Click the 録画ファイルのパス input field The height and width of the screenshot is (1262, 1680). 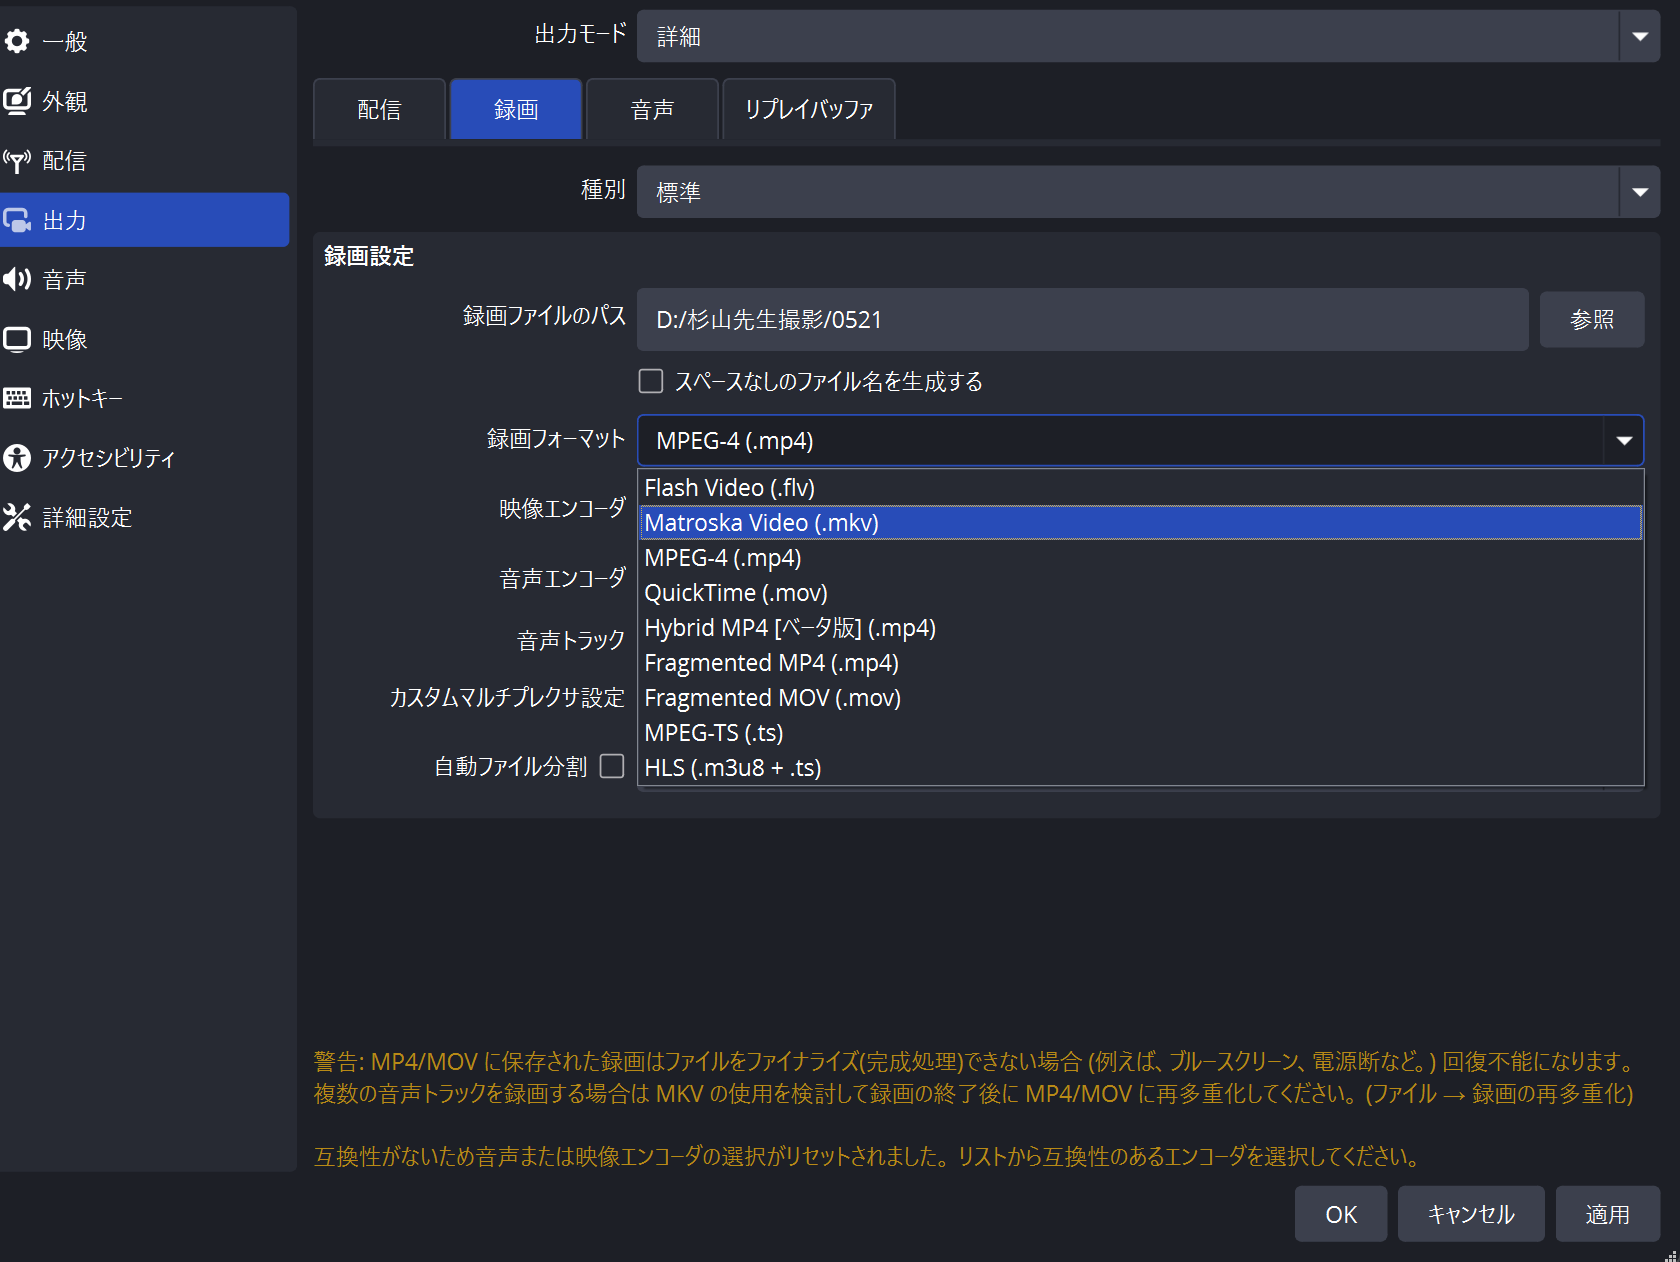[1082, 320]
